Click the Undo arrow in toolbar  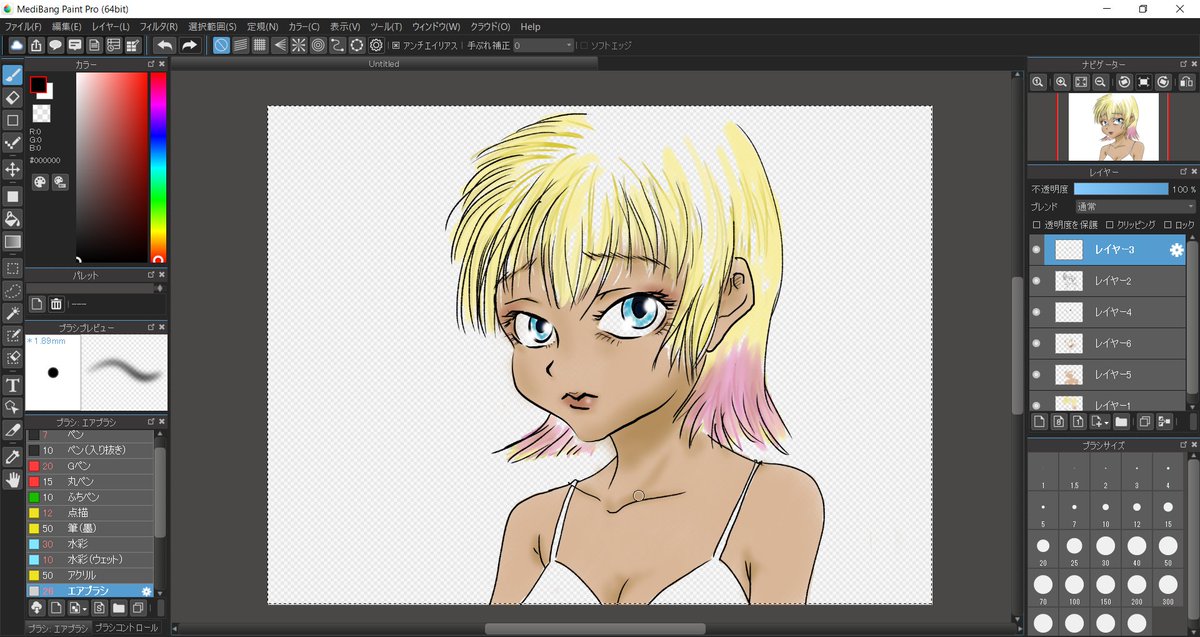tap(165, 45)
